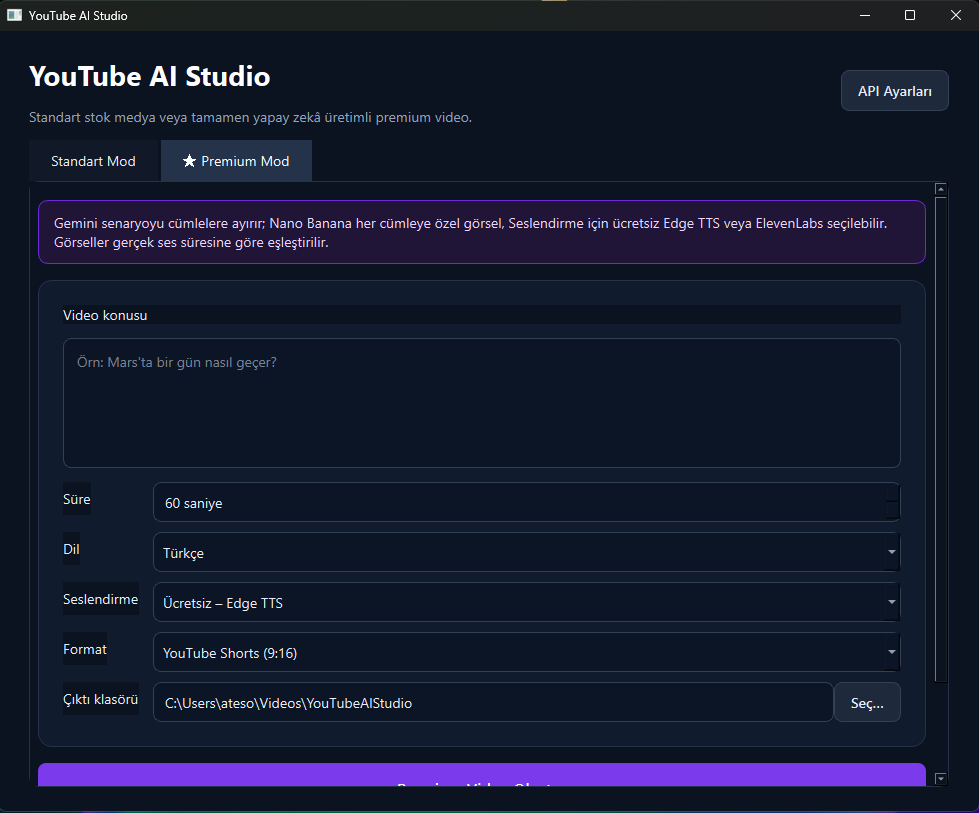Screen dimensions: 979x813
Task: Click the 'Seslendirme' label
Action: 101,599
